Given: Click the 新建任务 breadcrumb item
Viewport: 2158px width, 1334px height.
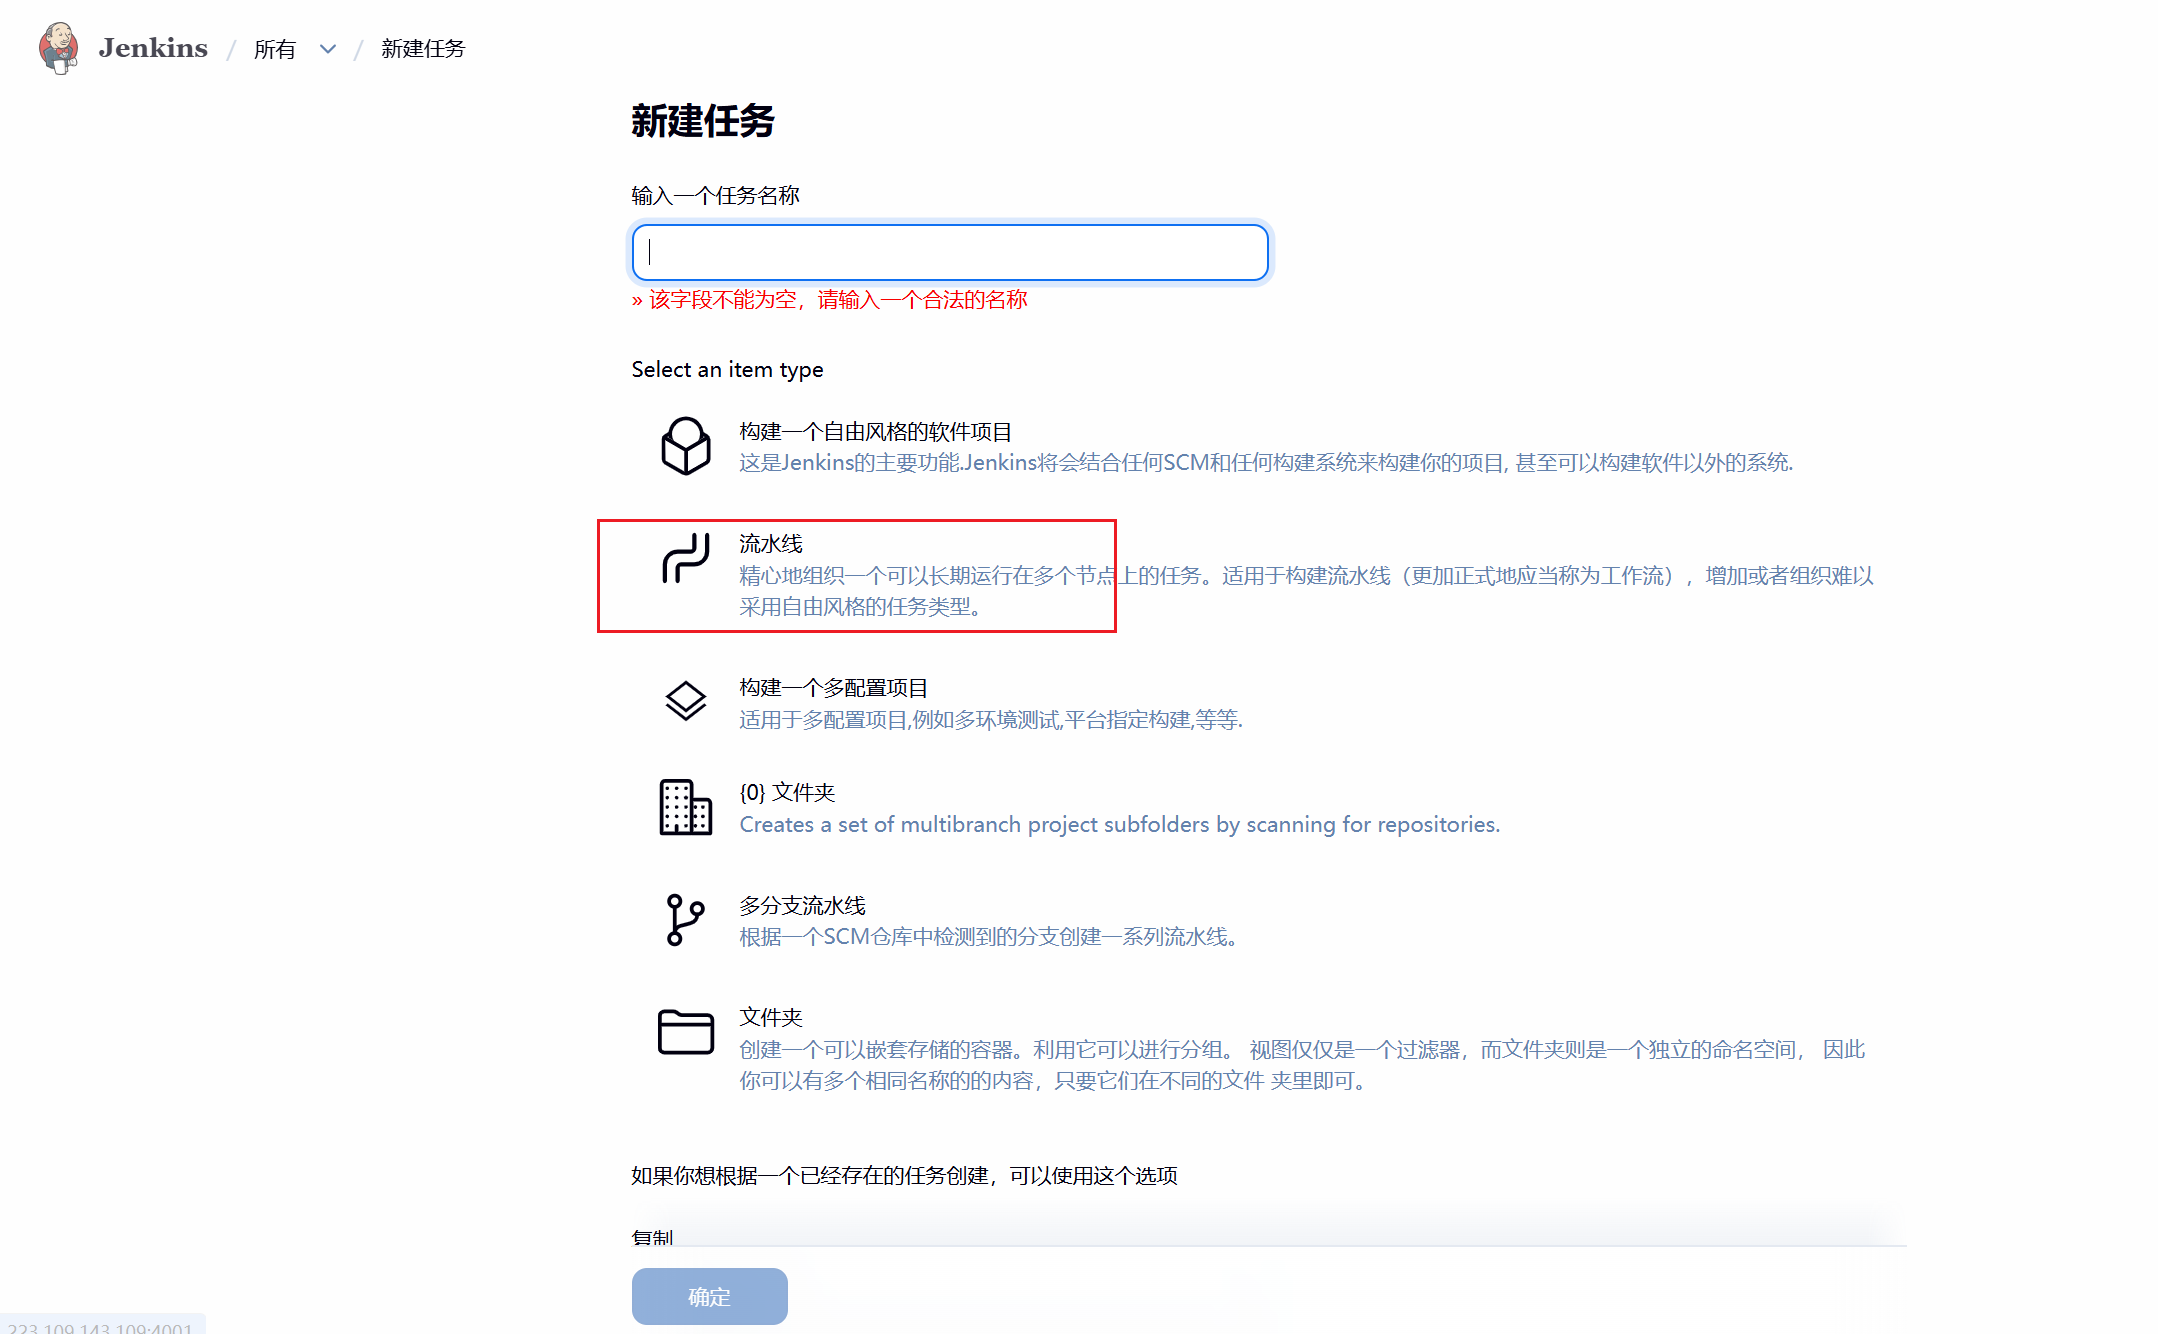Looking at the screenshot, I should 423,49.
